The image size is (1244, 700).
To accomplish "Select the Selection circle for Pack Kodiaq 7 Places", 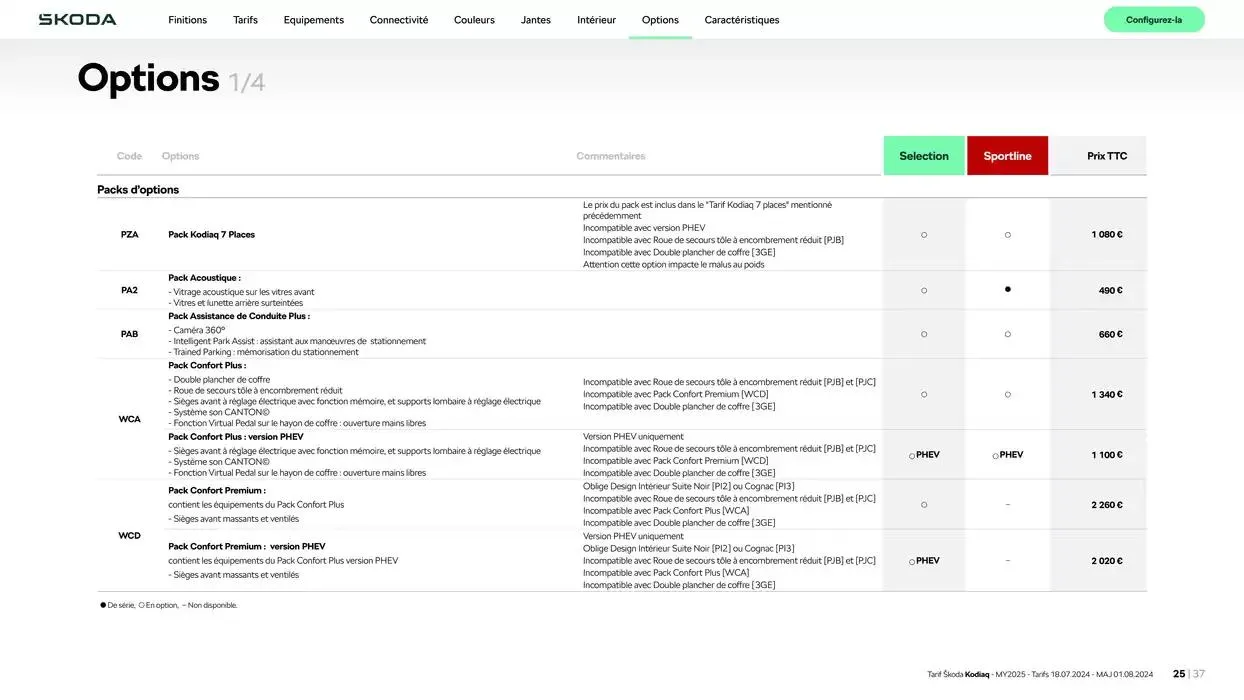I will (923, 235).
